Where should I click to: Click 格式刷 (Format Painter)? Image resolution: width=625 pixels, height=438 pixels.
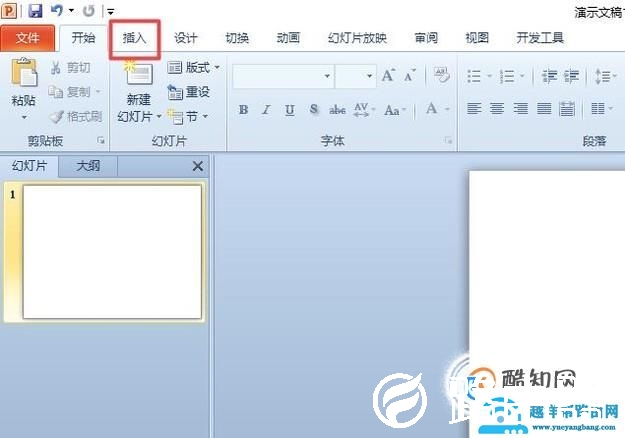(x=75, y=117)
